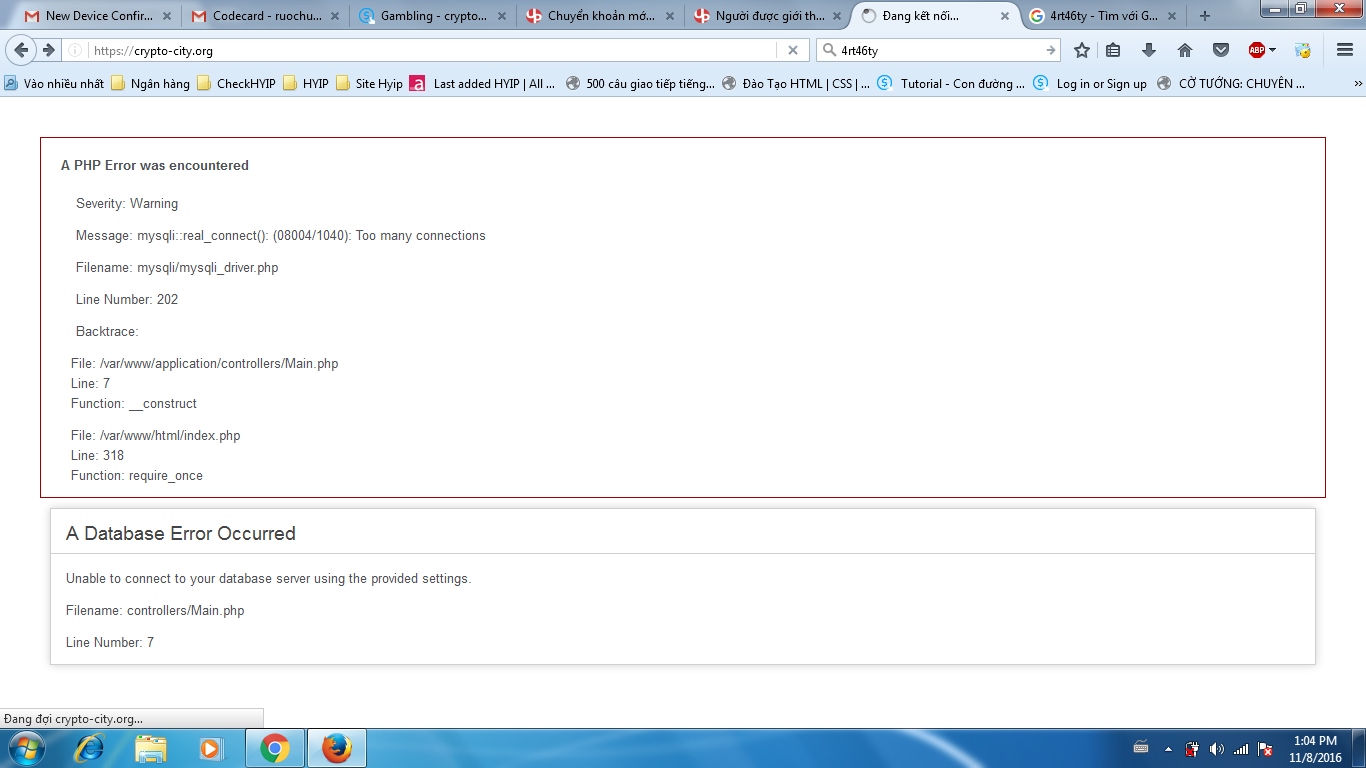The image size is (1366, 768).
Task: Close the Người được giới th... tab
Action: click(837, 16)
